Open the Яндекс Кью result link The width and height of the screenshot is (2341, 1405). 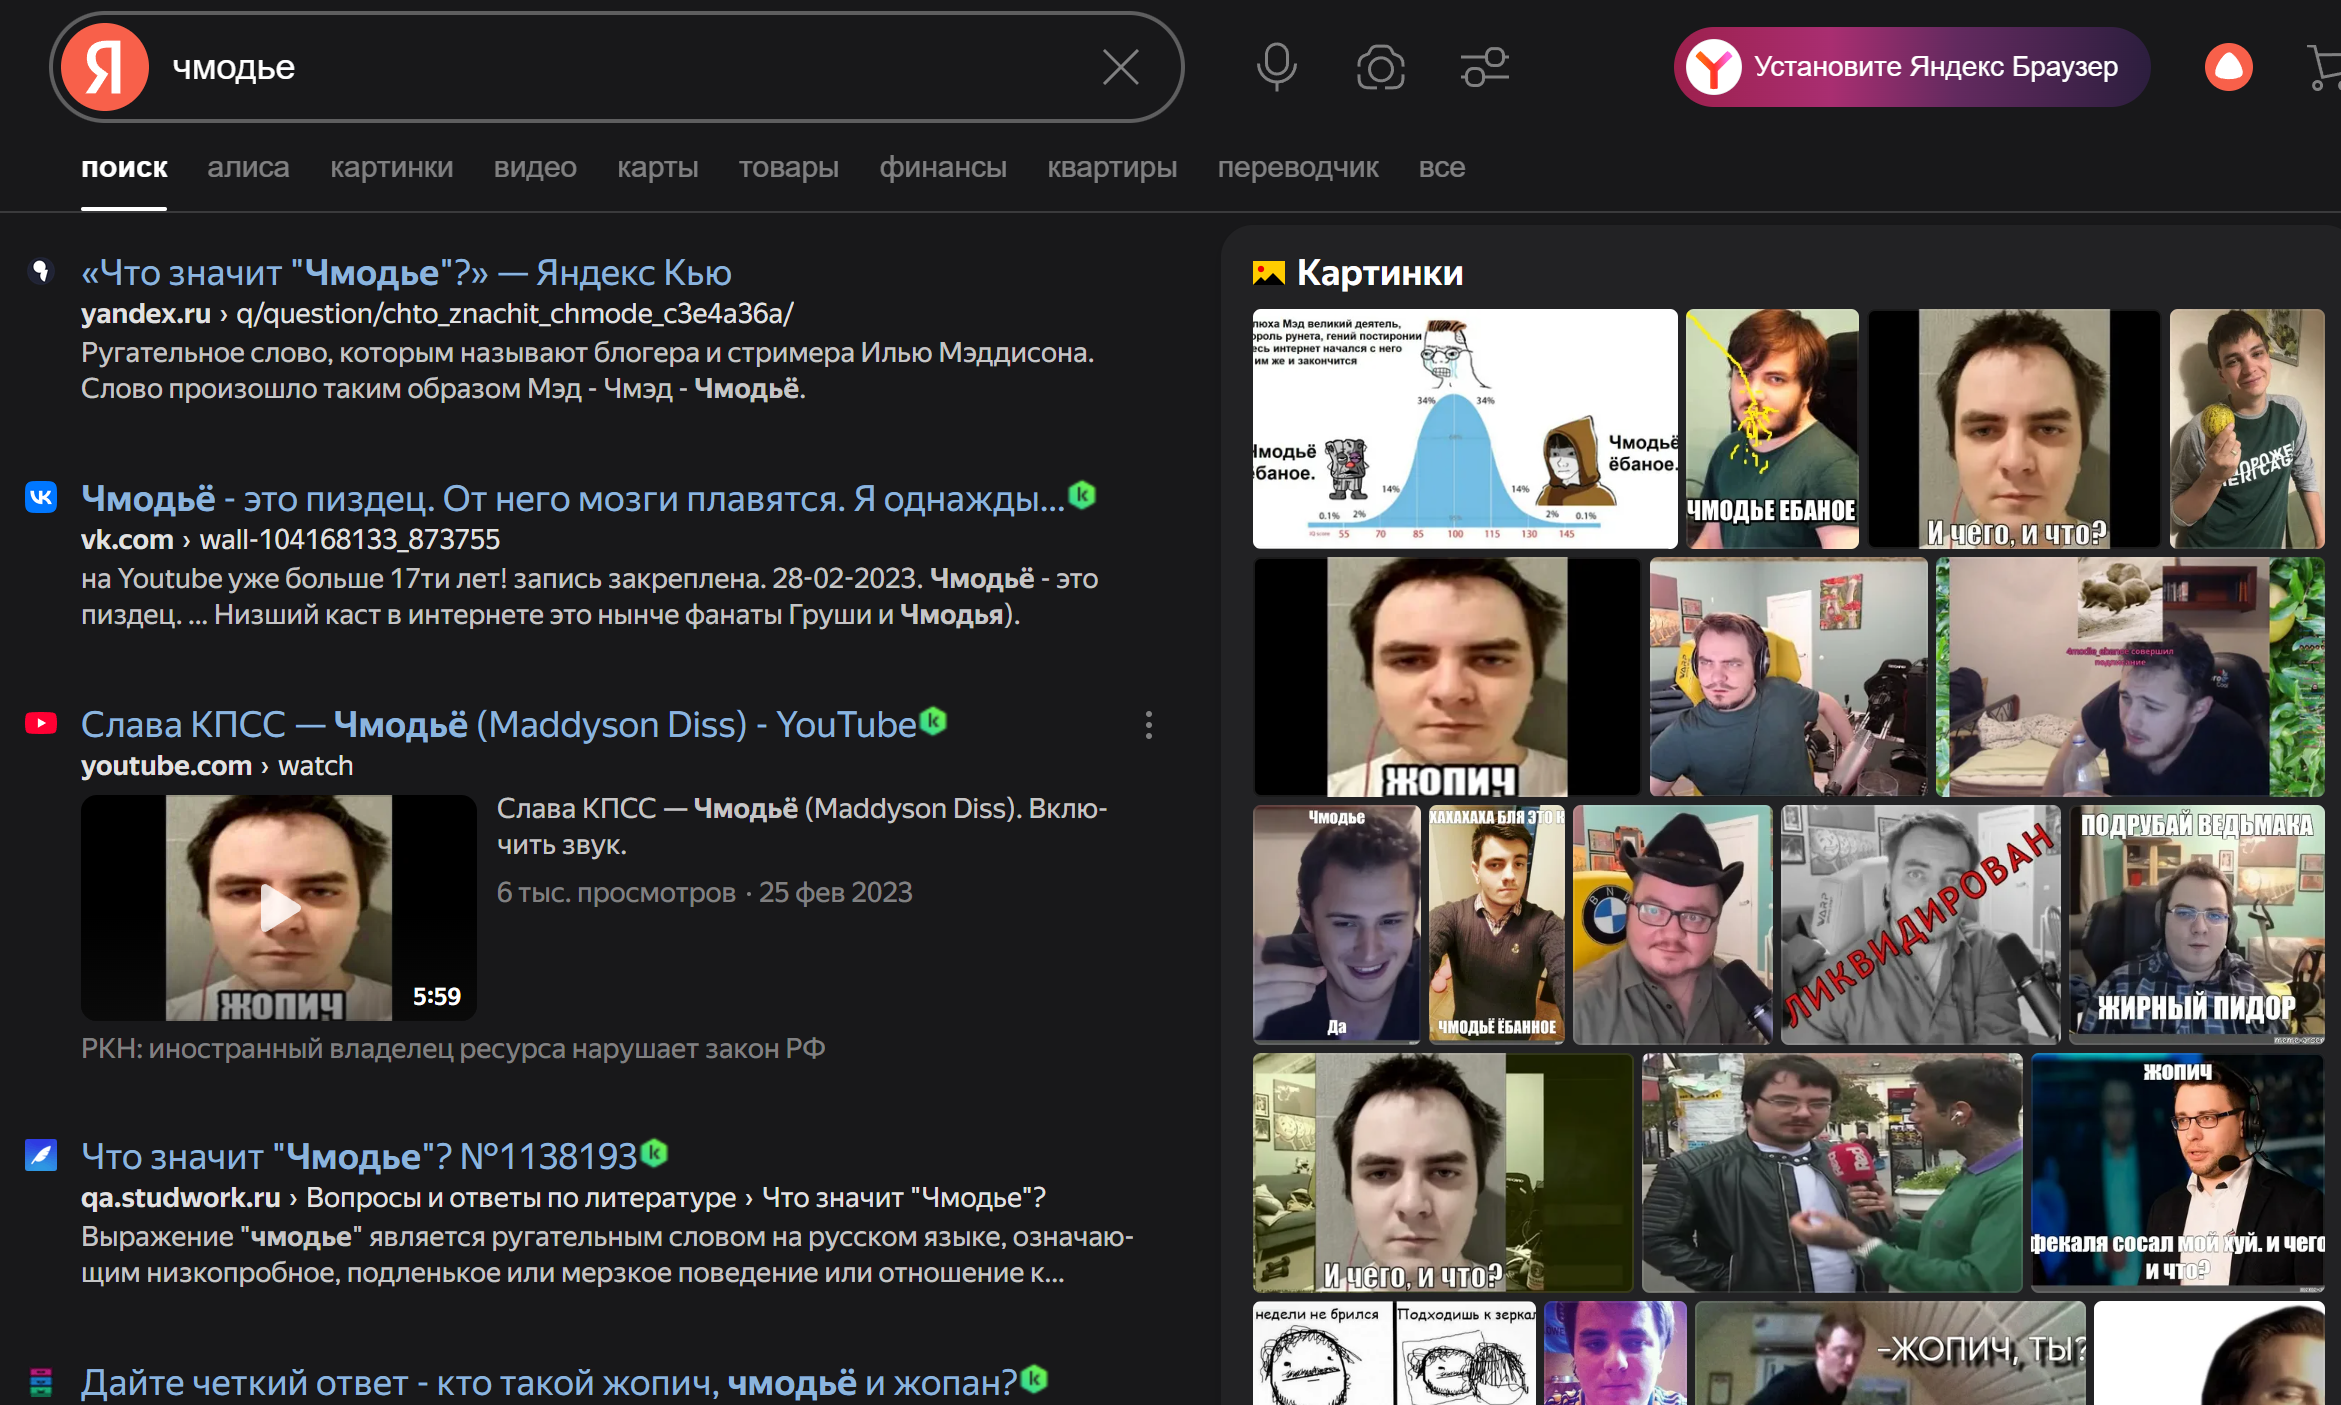click(x=406, y=272)
